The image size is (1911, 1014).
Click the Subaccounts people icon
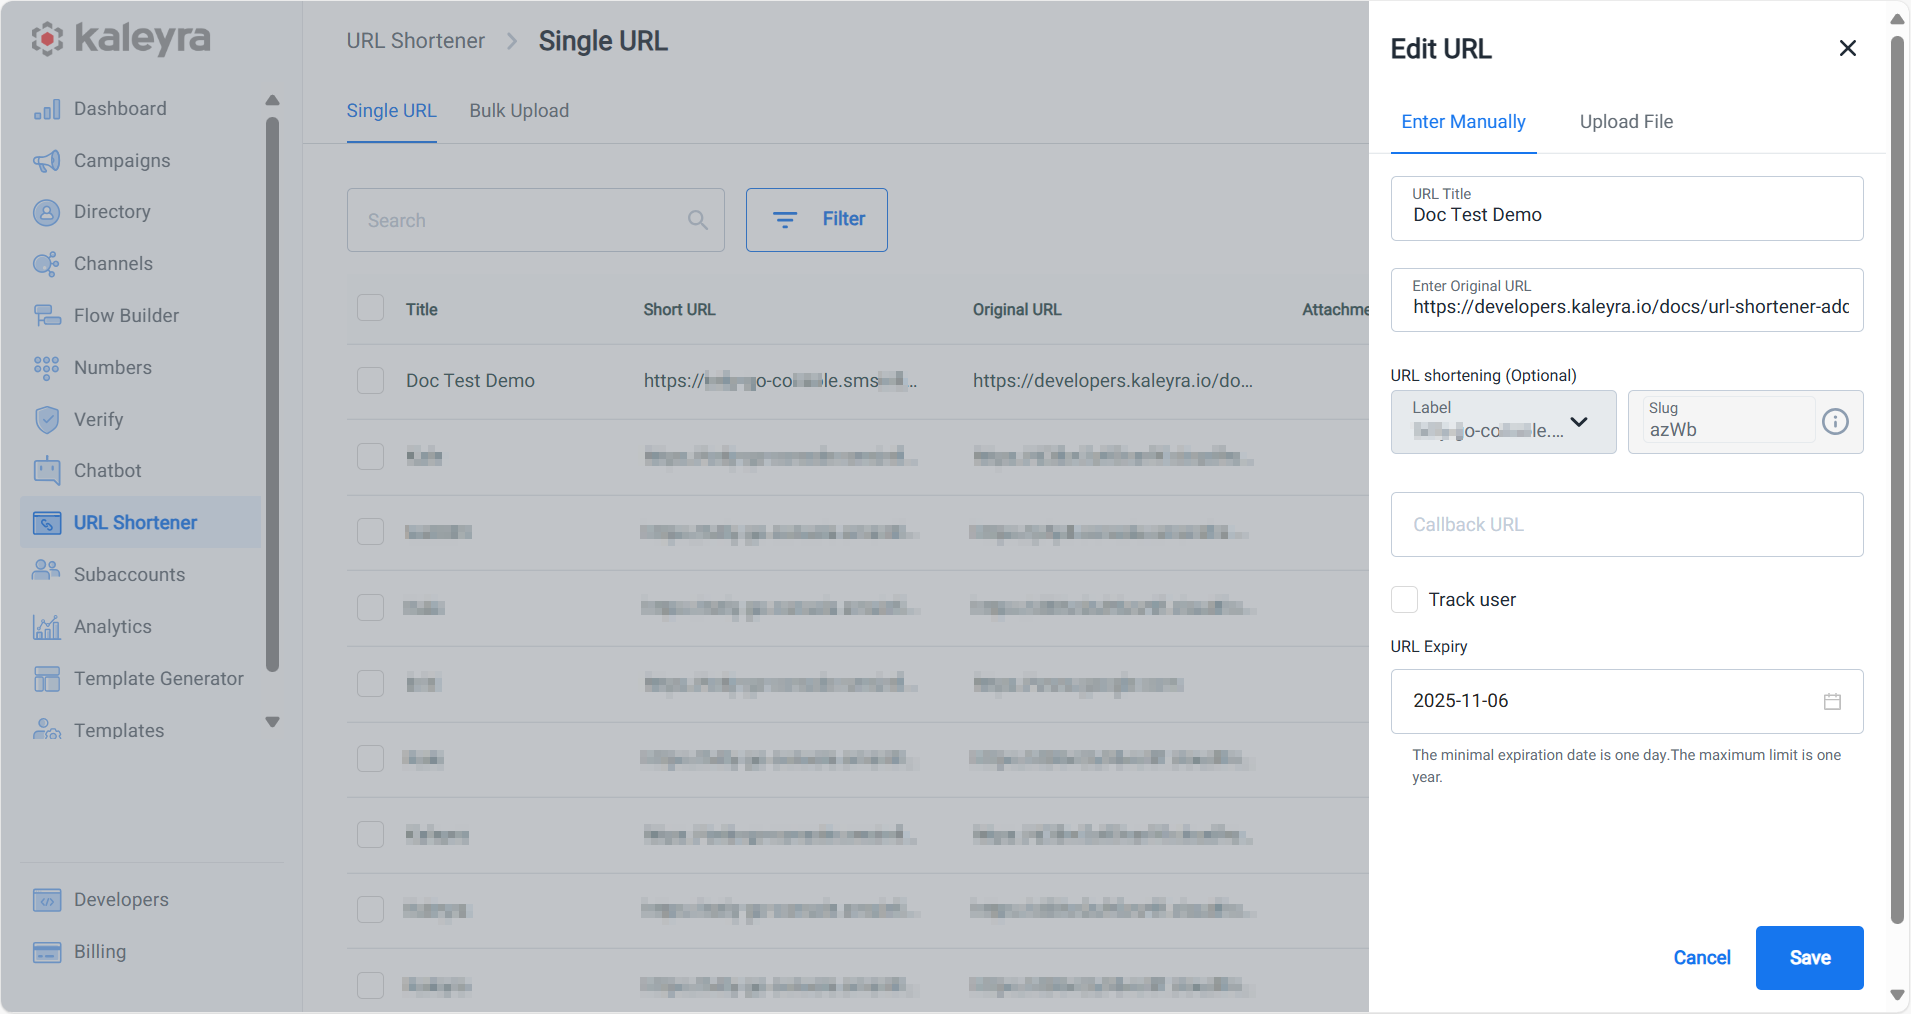pos(47,571)
